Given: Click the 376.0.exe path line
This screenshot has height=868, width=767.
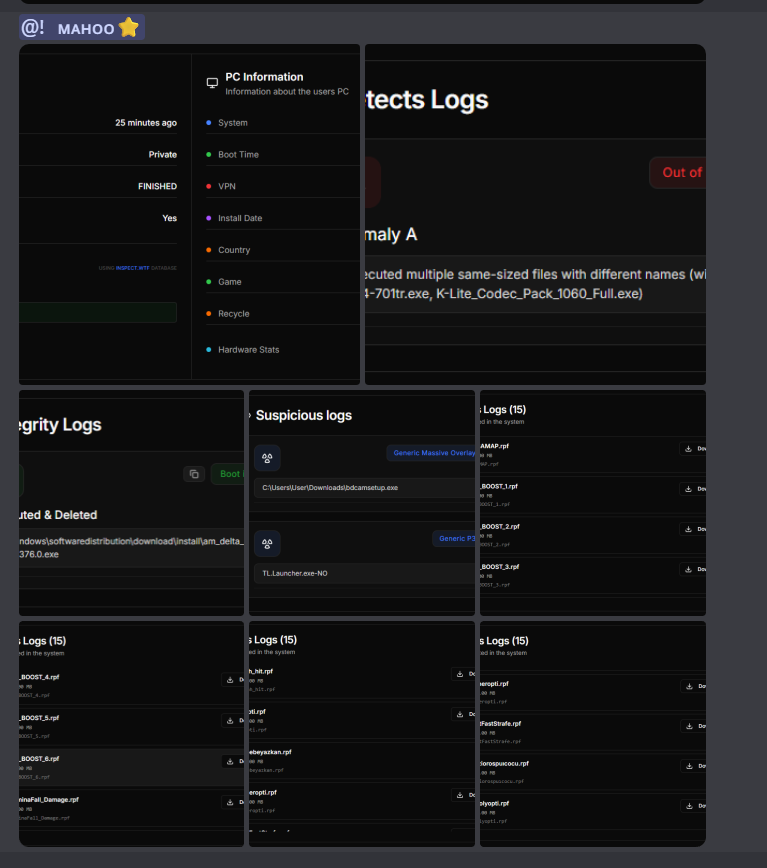Looking at the screenshot, I should click(39, 554).
